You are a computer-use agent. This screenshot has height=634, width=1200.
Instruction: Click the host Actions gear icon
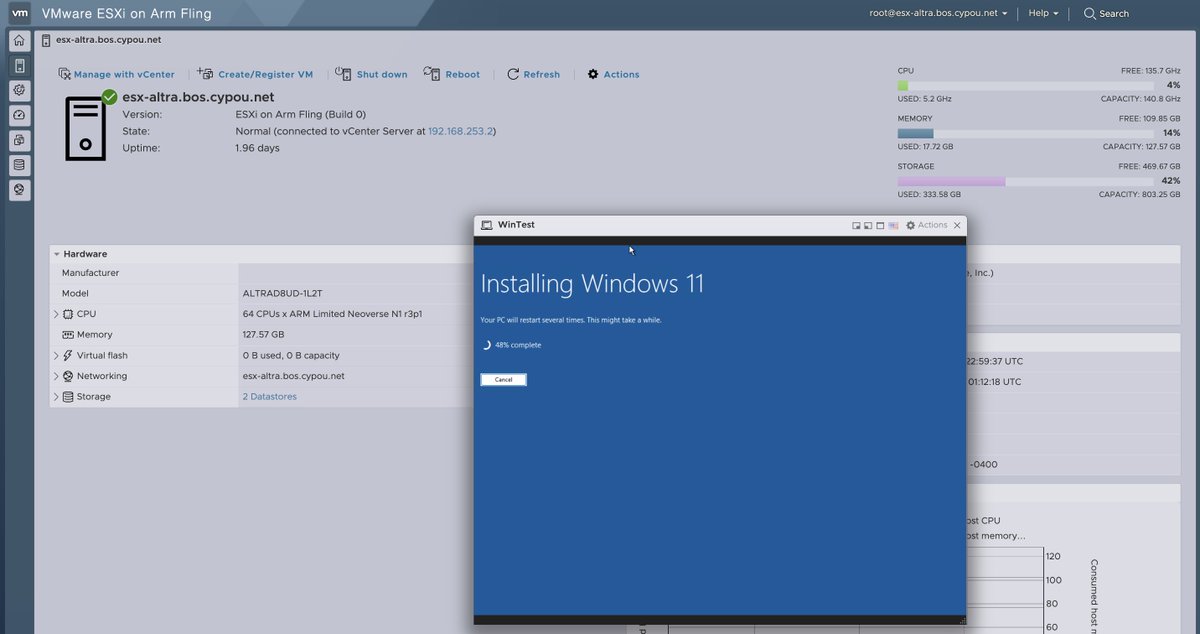click(x=593, y=74)
